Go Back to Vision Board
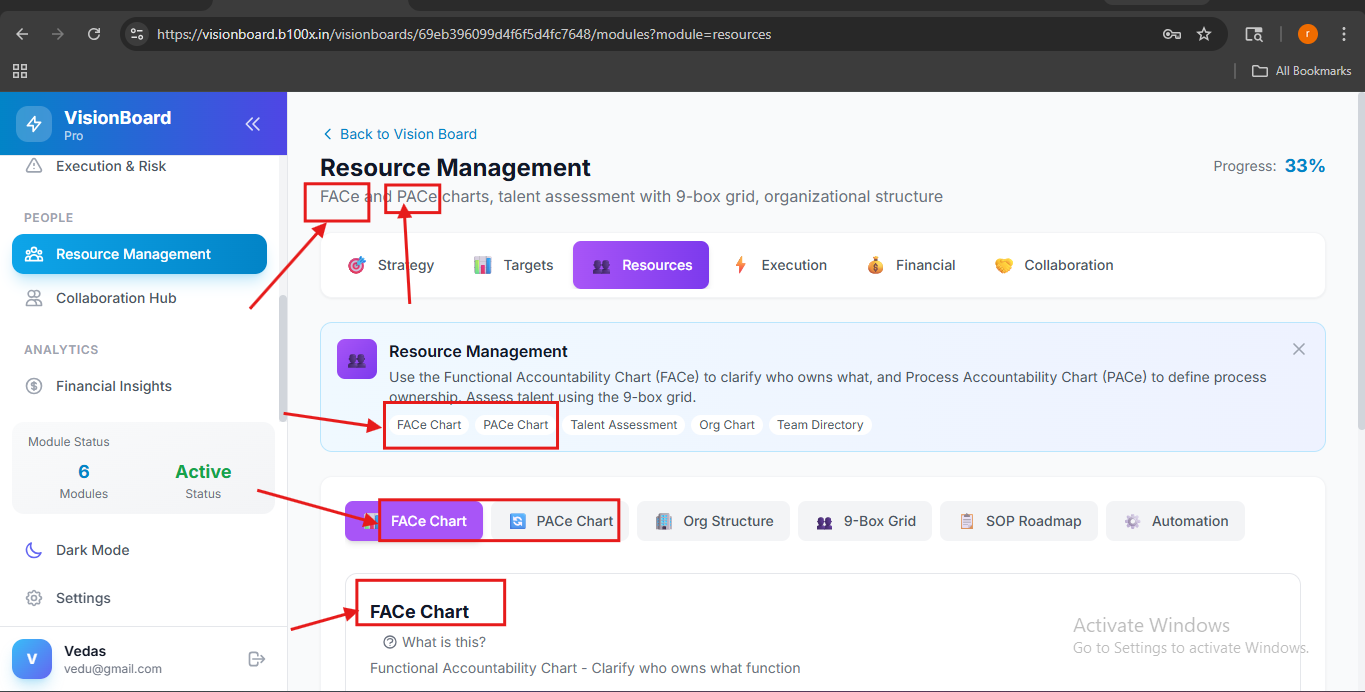The image size is (1365, 692). (399, 134)
